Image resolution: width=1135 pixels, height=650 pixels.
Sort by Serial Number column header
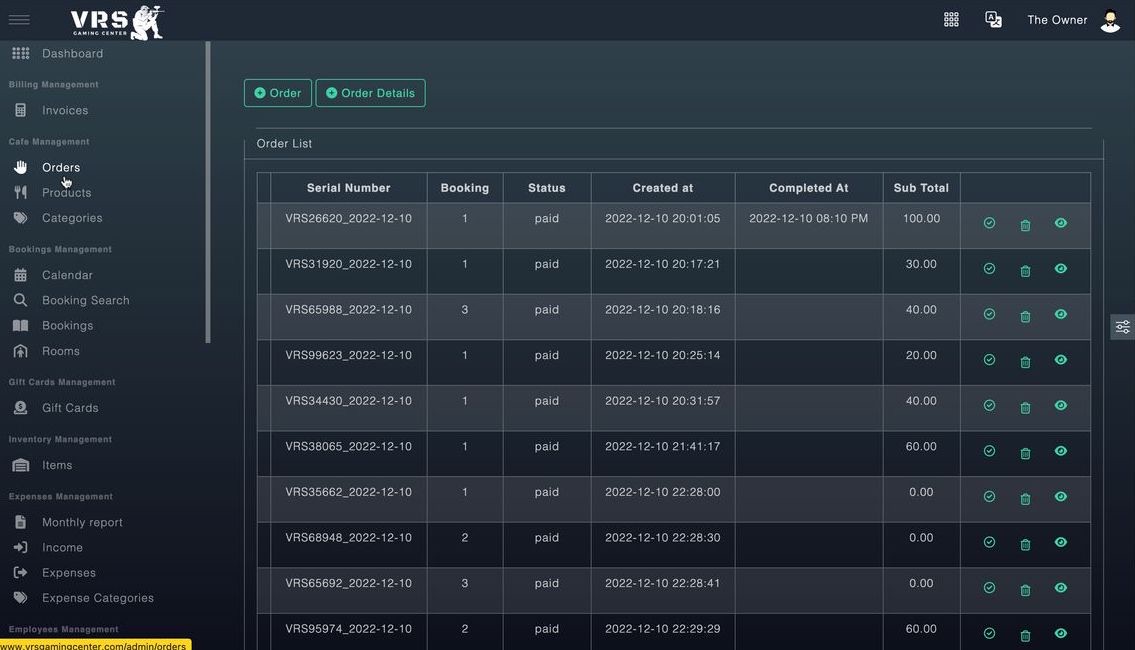[348, 187]
